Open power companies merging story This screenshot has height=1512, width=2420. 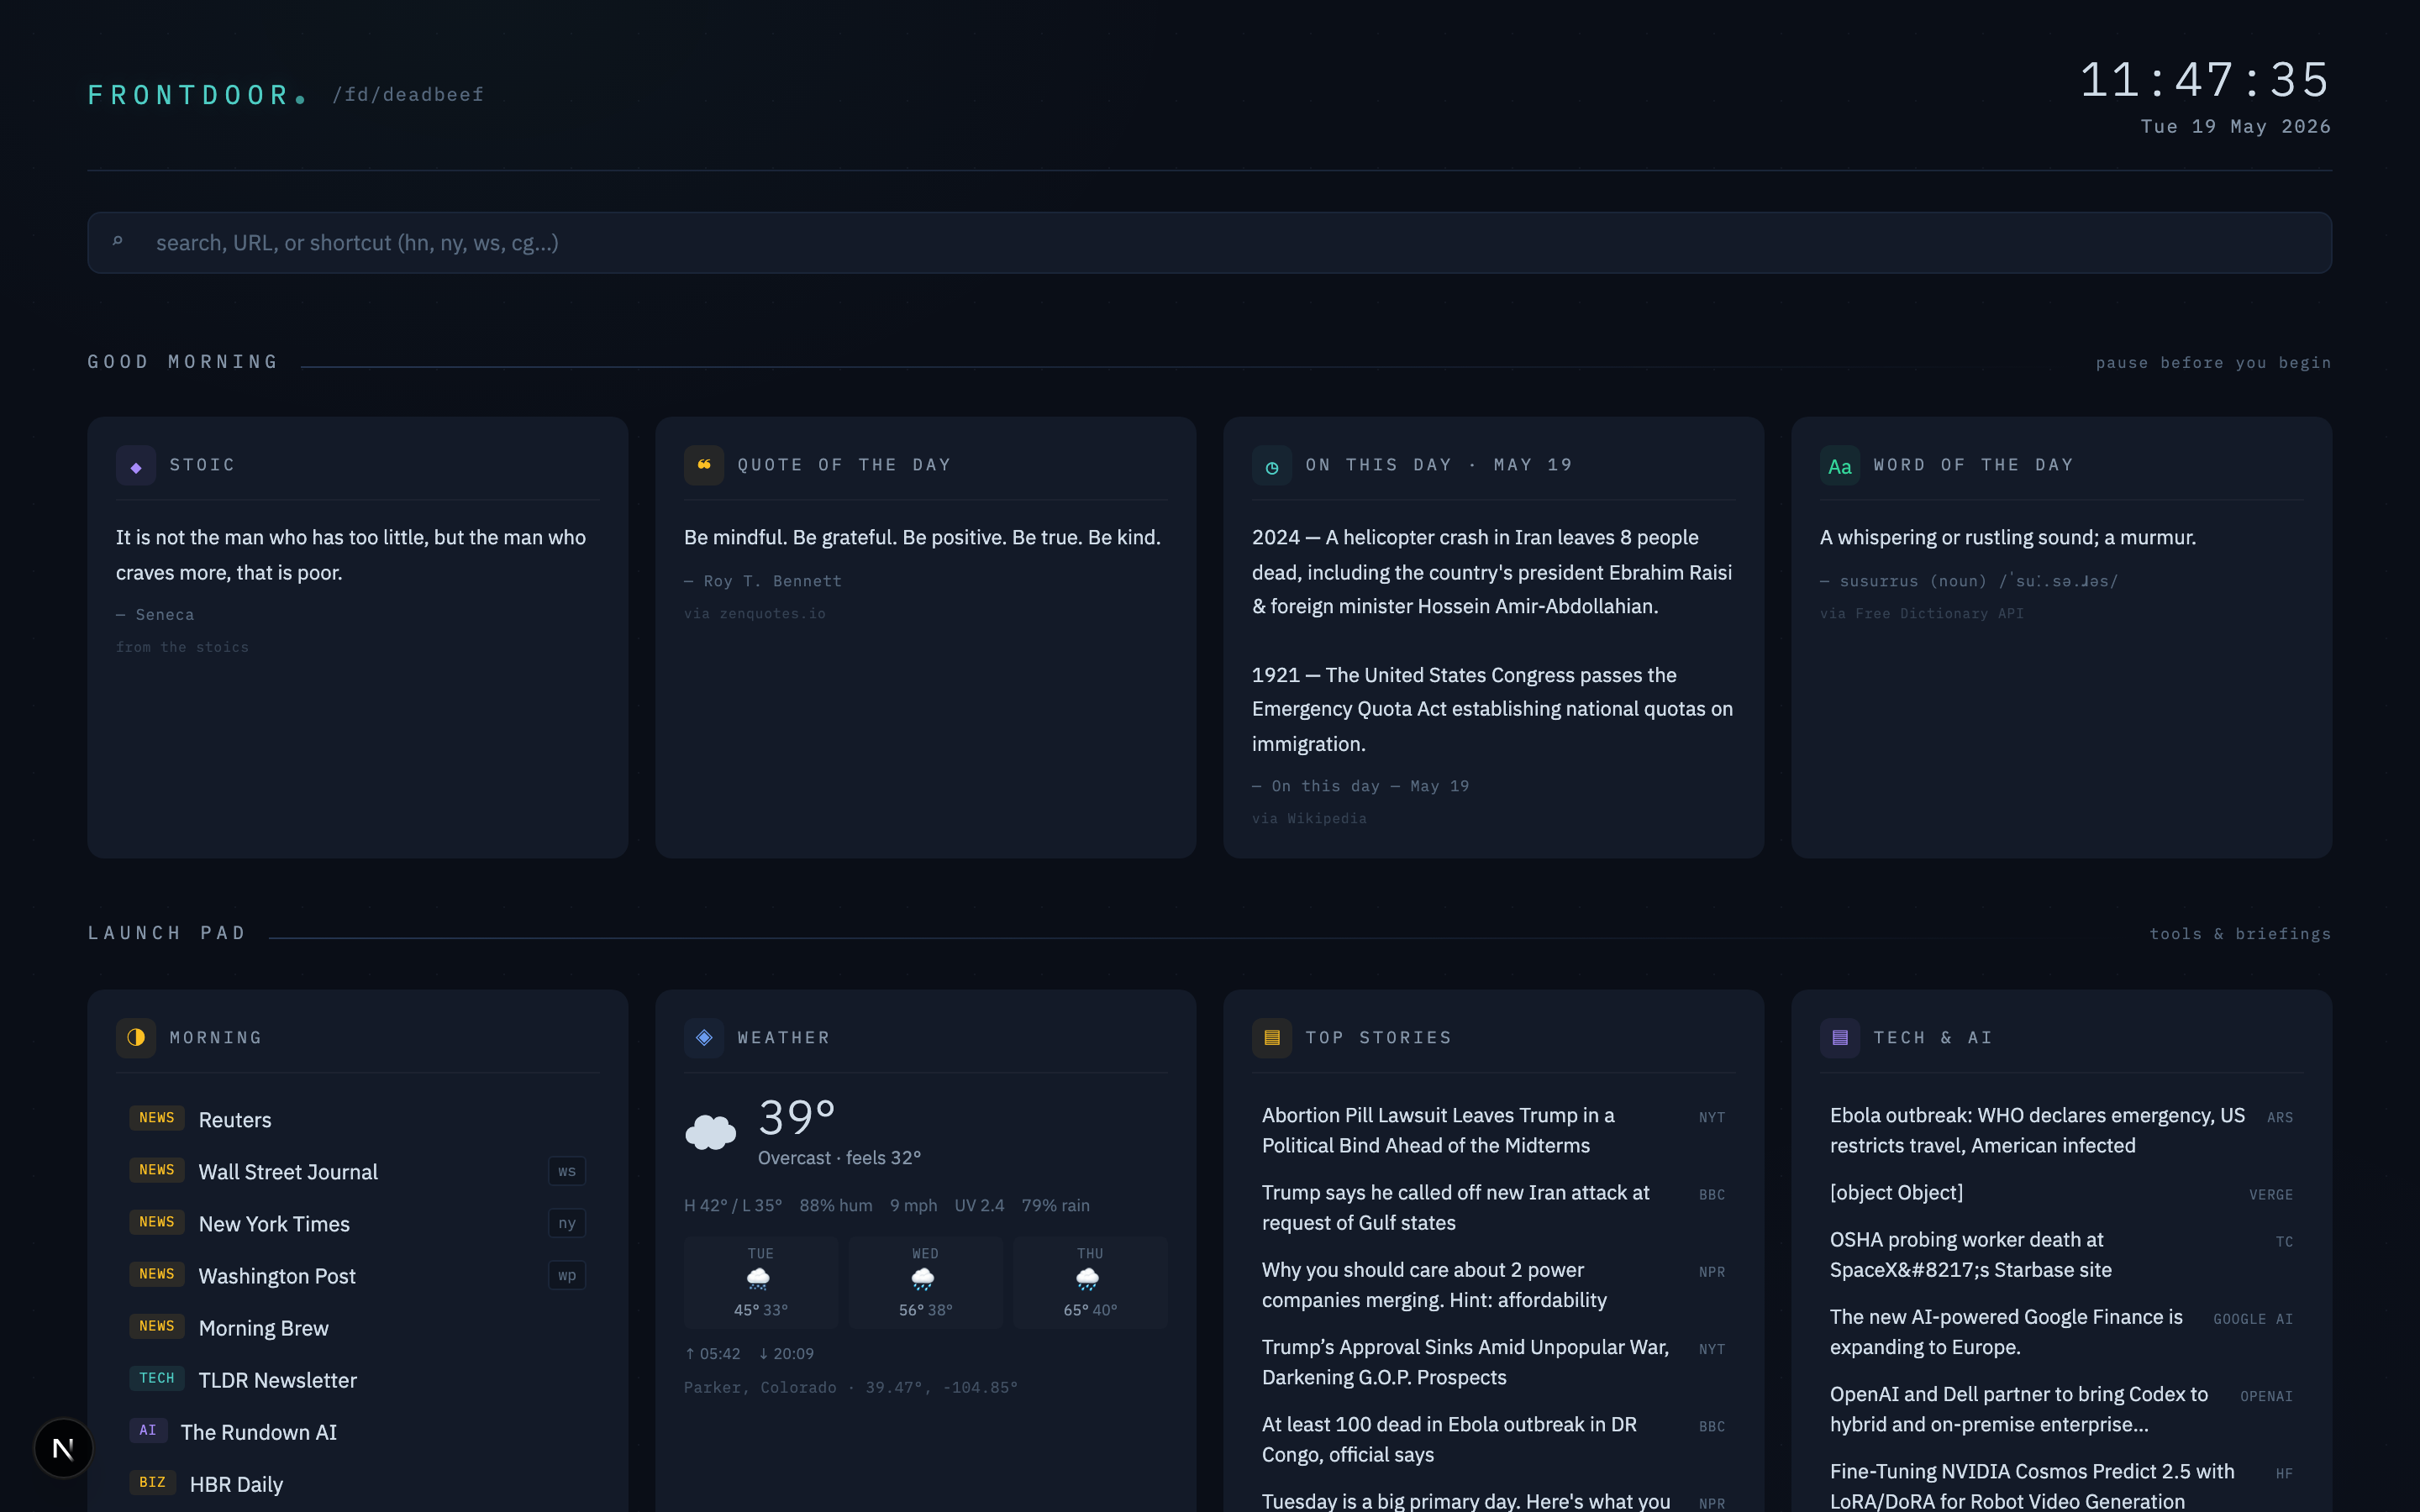coord(1493,1285)
